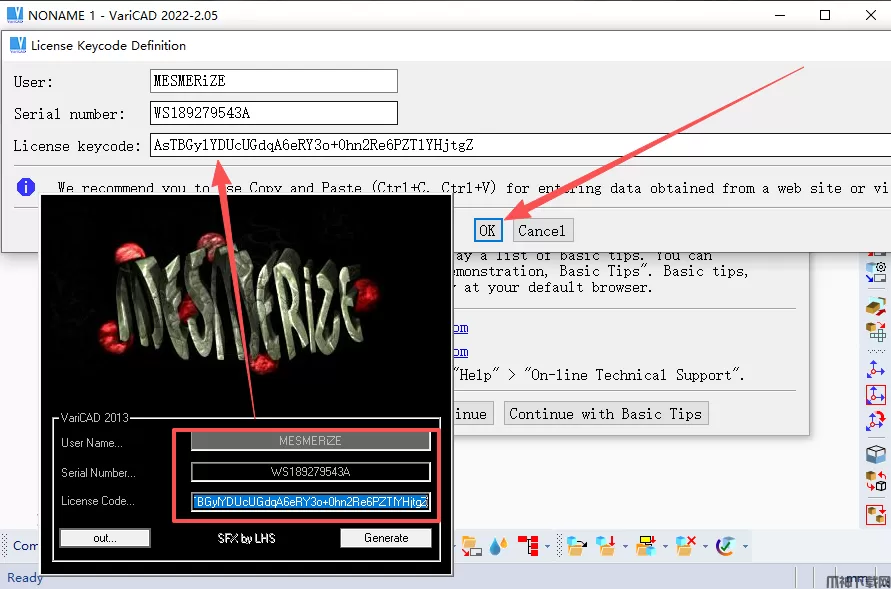Screen dimensions: 891x589
Task: Click the License keycode input field
Action: click(x=521, y=145)
